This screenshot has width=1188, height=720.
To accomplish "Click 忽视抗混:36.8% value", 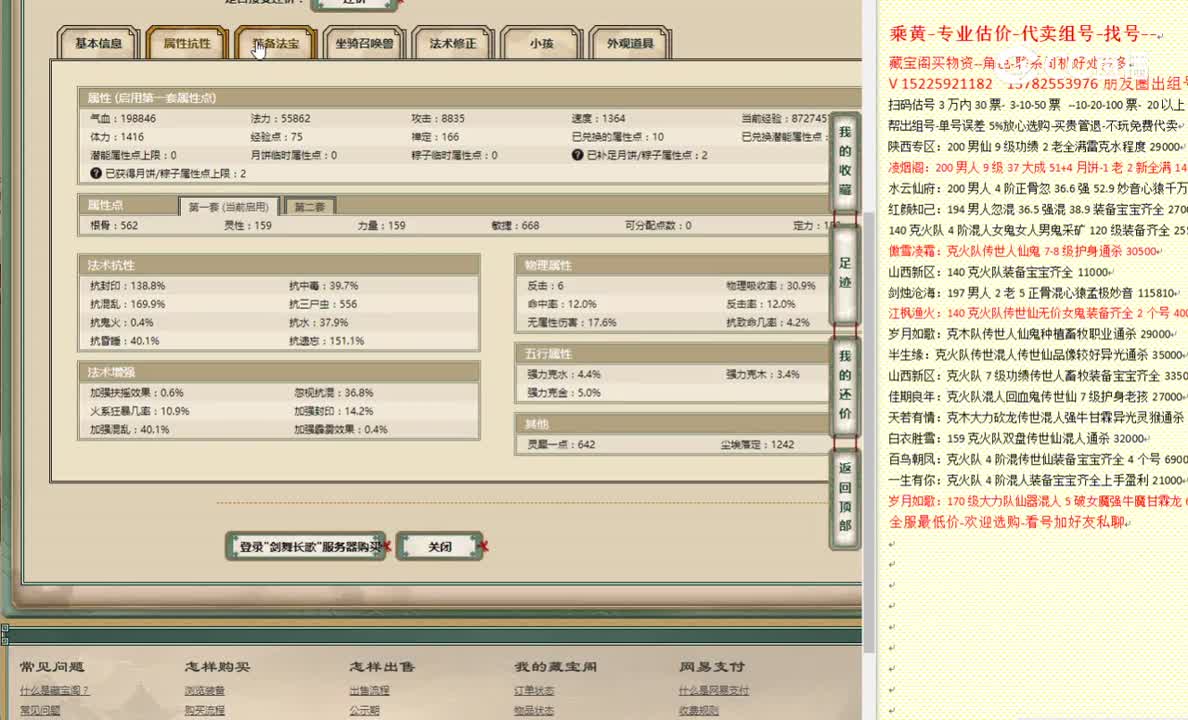I will [334, 393].
